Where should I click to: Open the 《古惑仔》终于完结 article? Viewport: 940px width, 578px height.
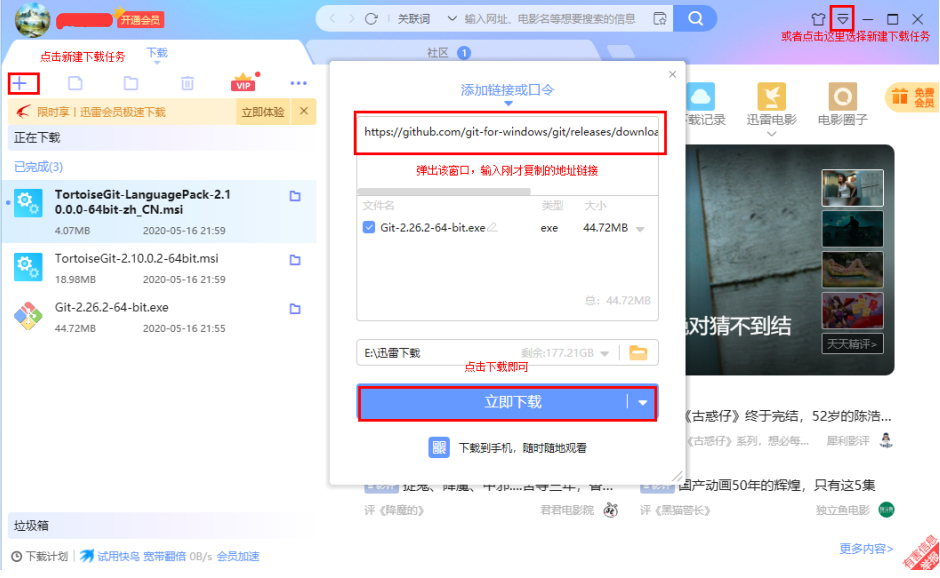click(x=787, y=416)
